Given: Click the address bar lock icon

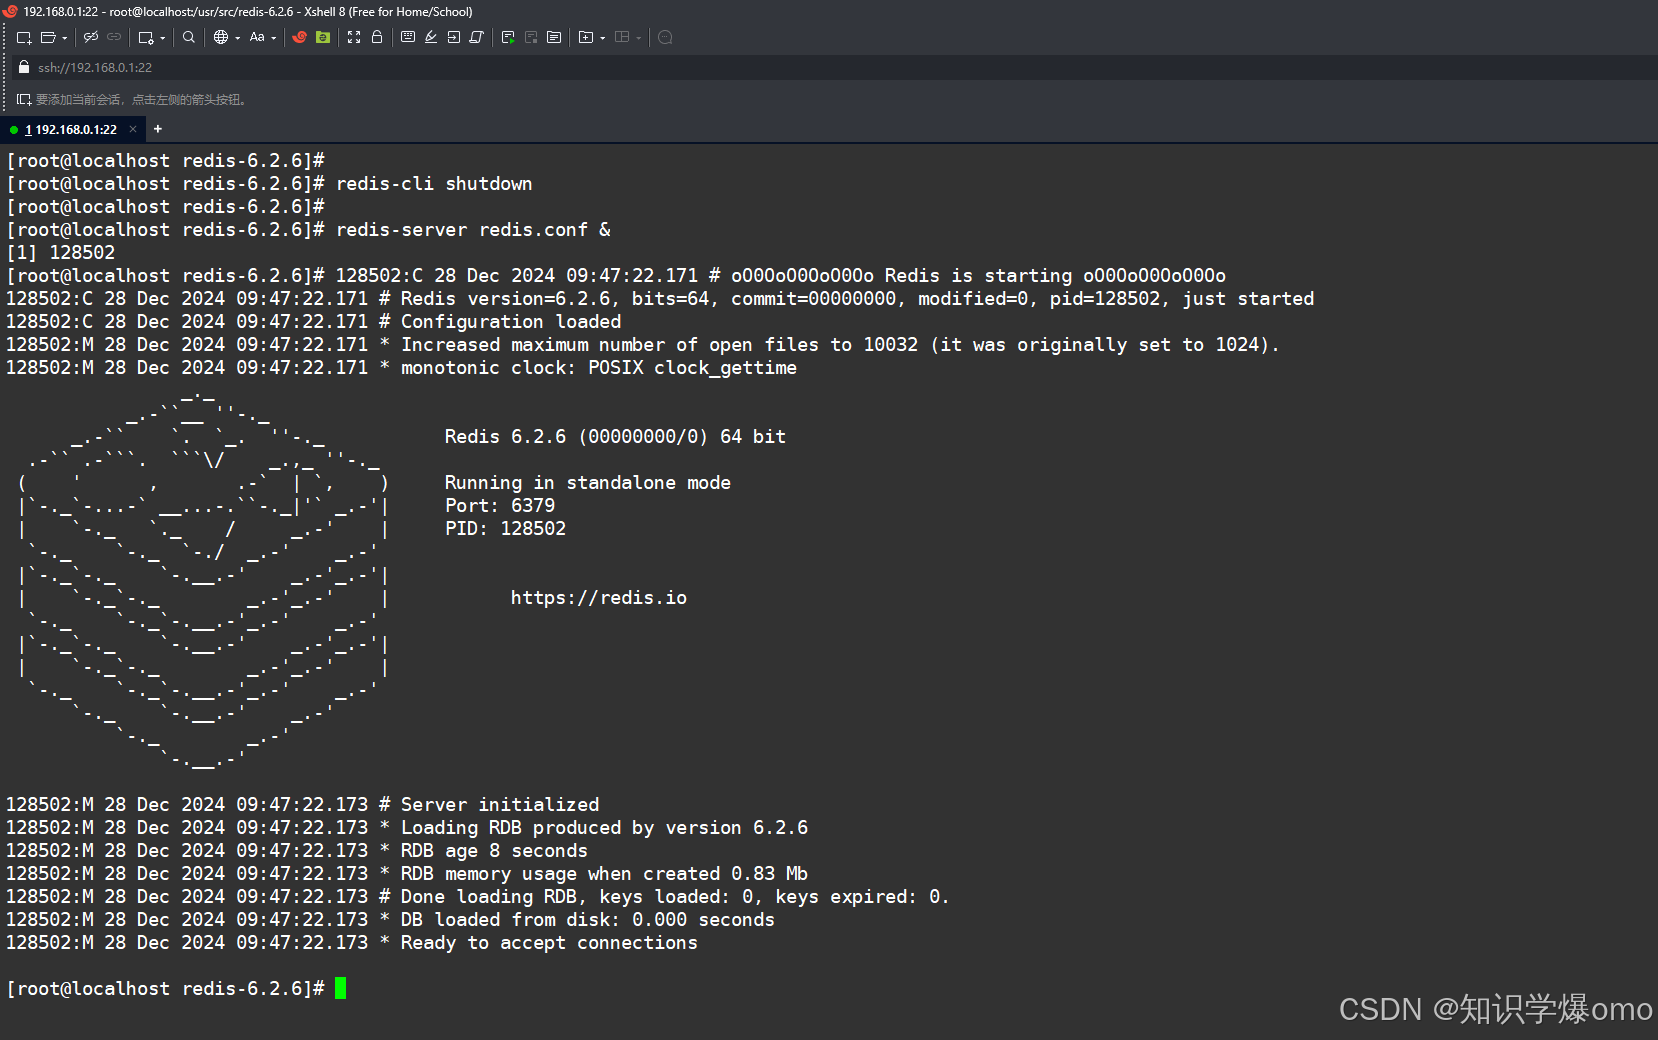Looking at the screenshot, I should pos(24,67).
